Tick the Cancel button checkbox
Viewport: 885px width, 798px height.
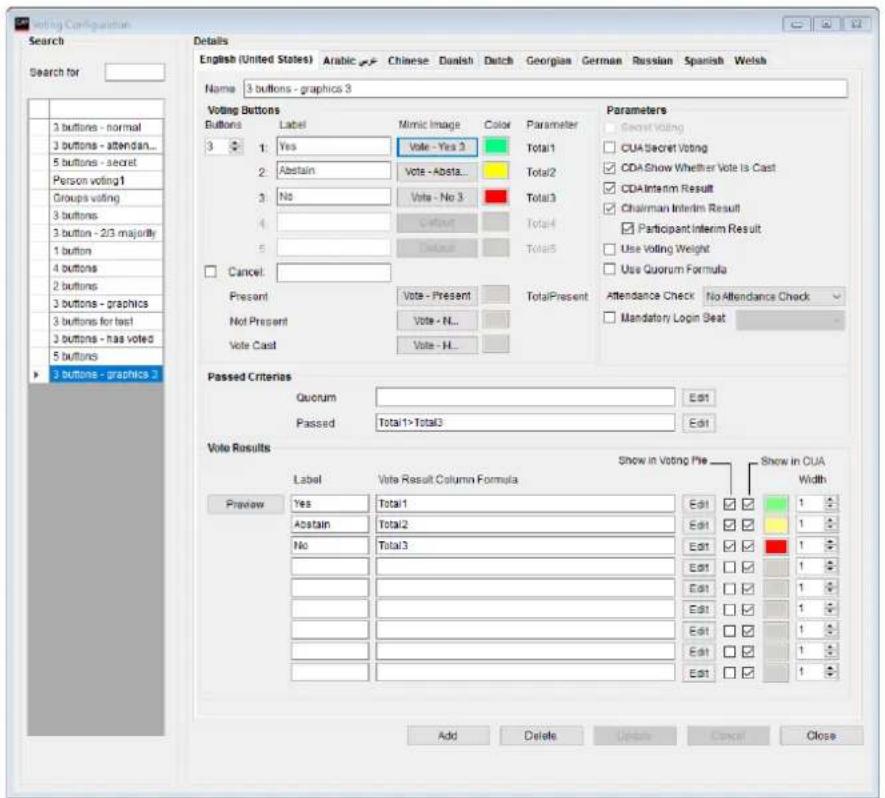[211, 272]
